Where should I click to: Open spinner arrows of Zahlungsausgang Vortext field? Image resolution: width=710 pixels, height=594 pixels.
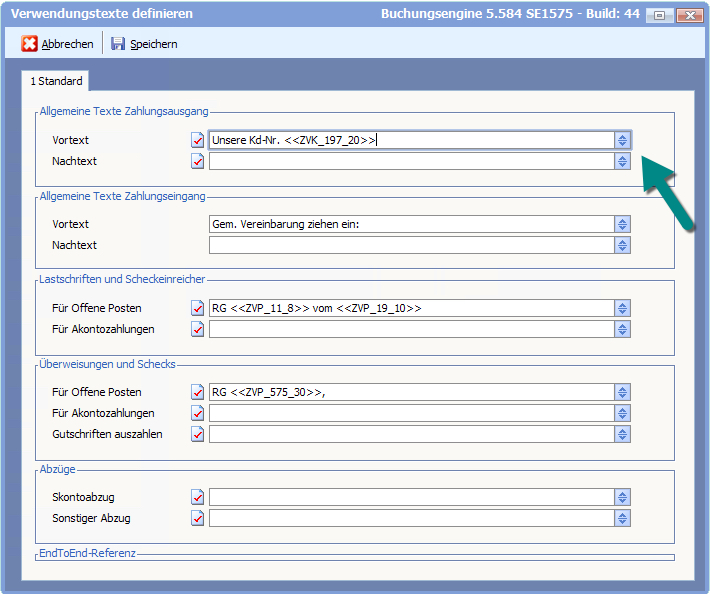(622, 141)
